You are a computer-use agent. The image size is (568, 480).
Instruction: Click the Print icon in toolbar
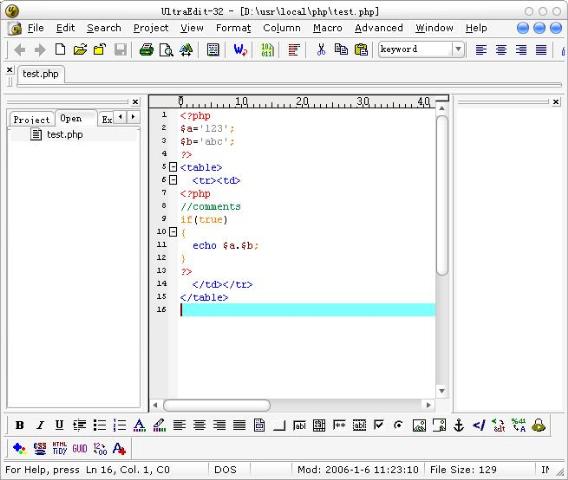[x=146, y=50]
